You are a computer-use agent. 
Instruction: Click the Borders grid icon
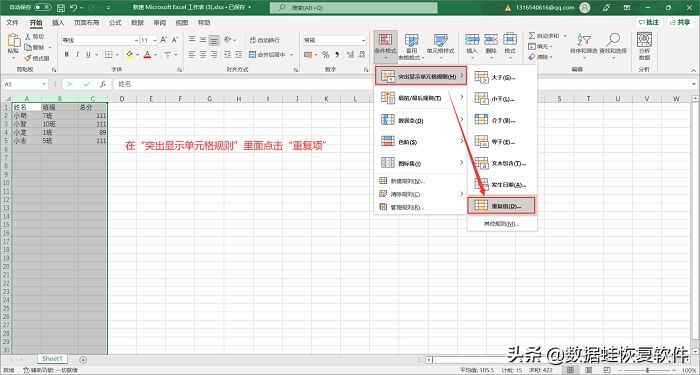point(108,55)
